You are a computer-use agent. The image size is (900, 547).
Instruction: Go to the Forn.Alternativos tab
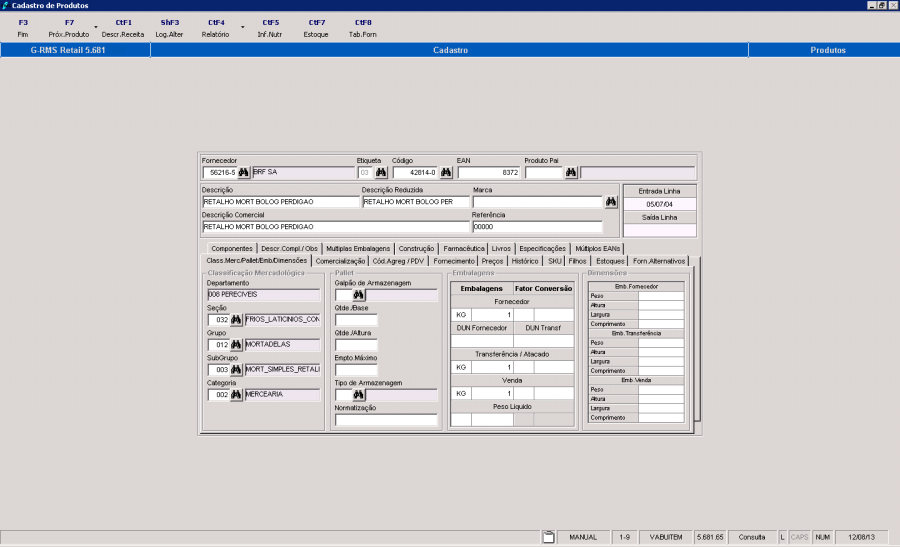click(x=659, y=261)
